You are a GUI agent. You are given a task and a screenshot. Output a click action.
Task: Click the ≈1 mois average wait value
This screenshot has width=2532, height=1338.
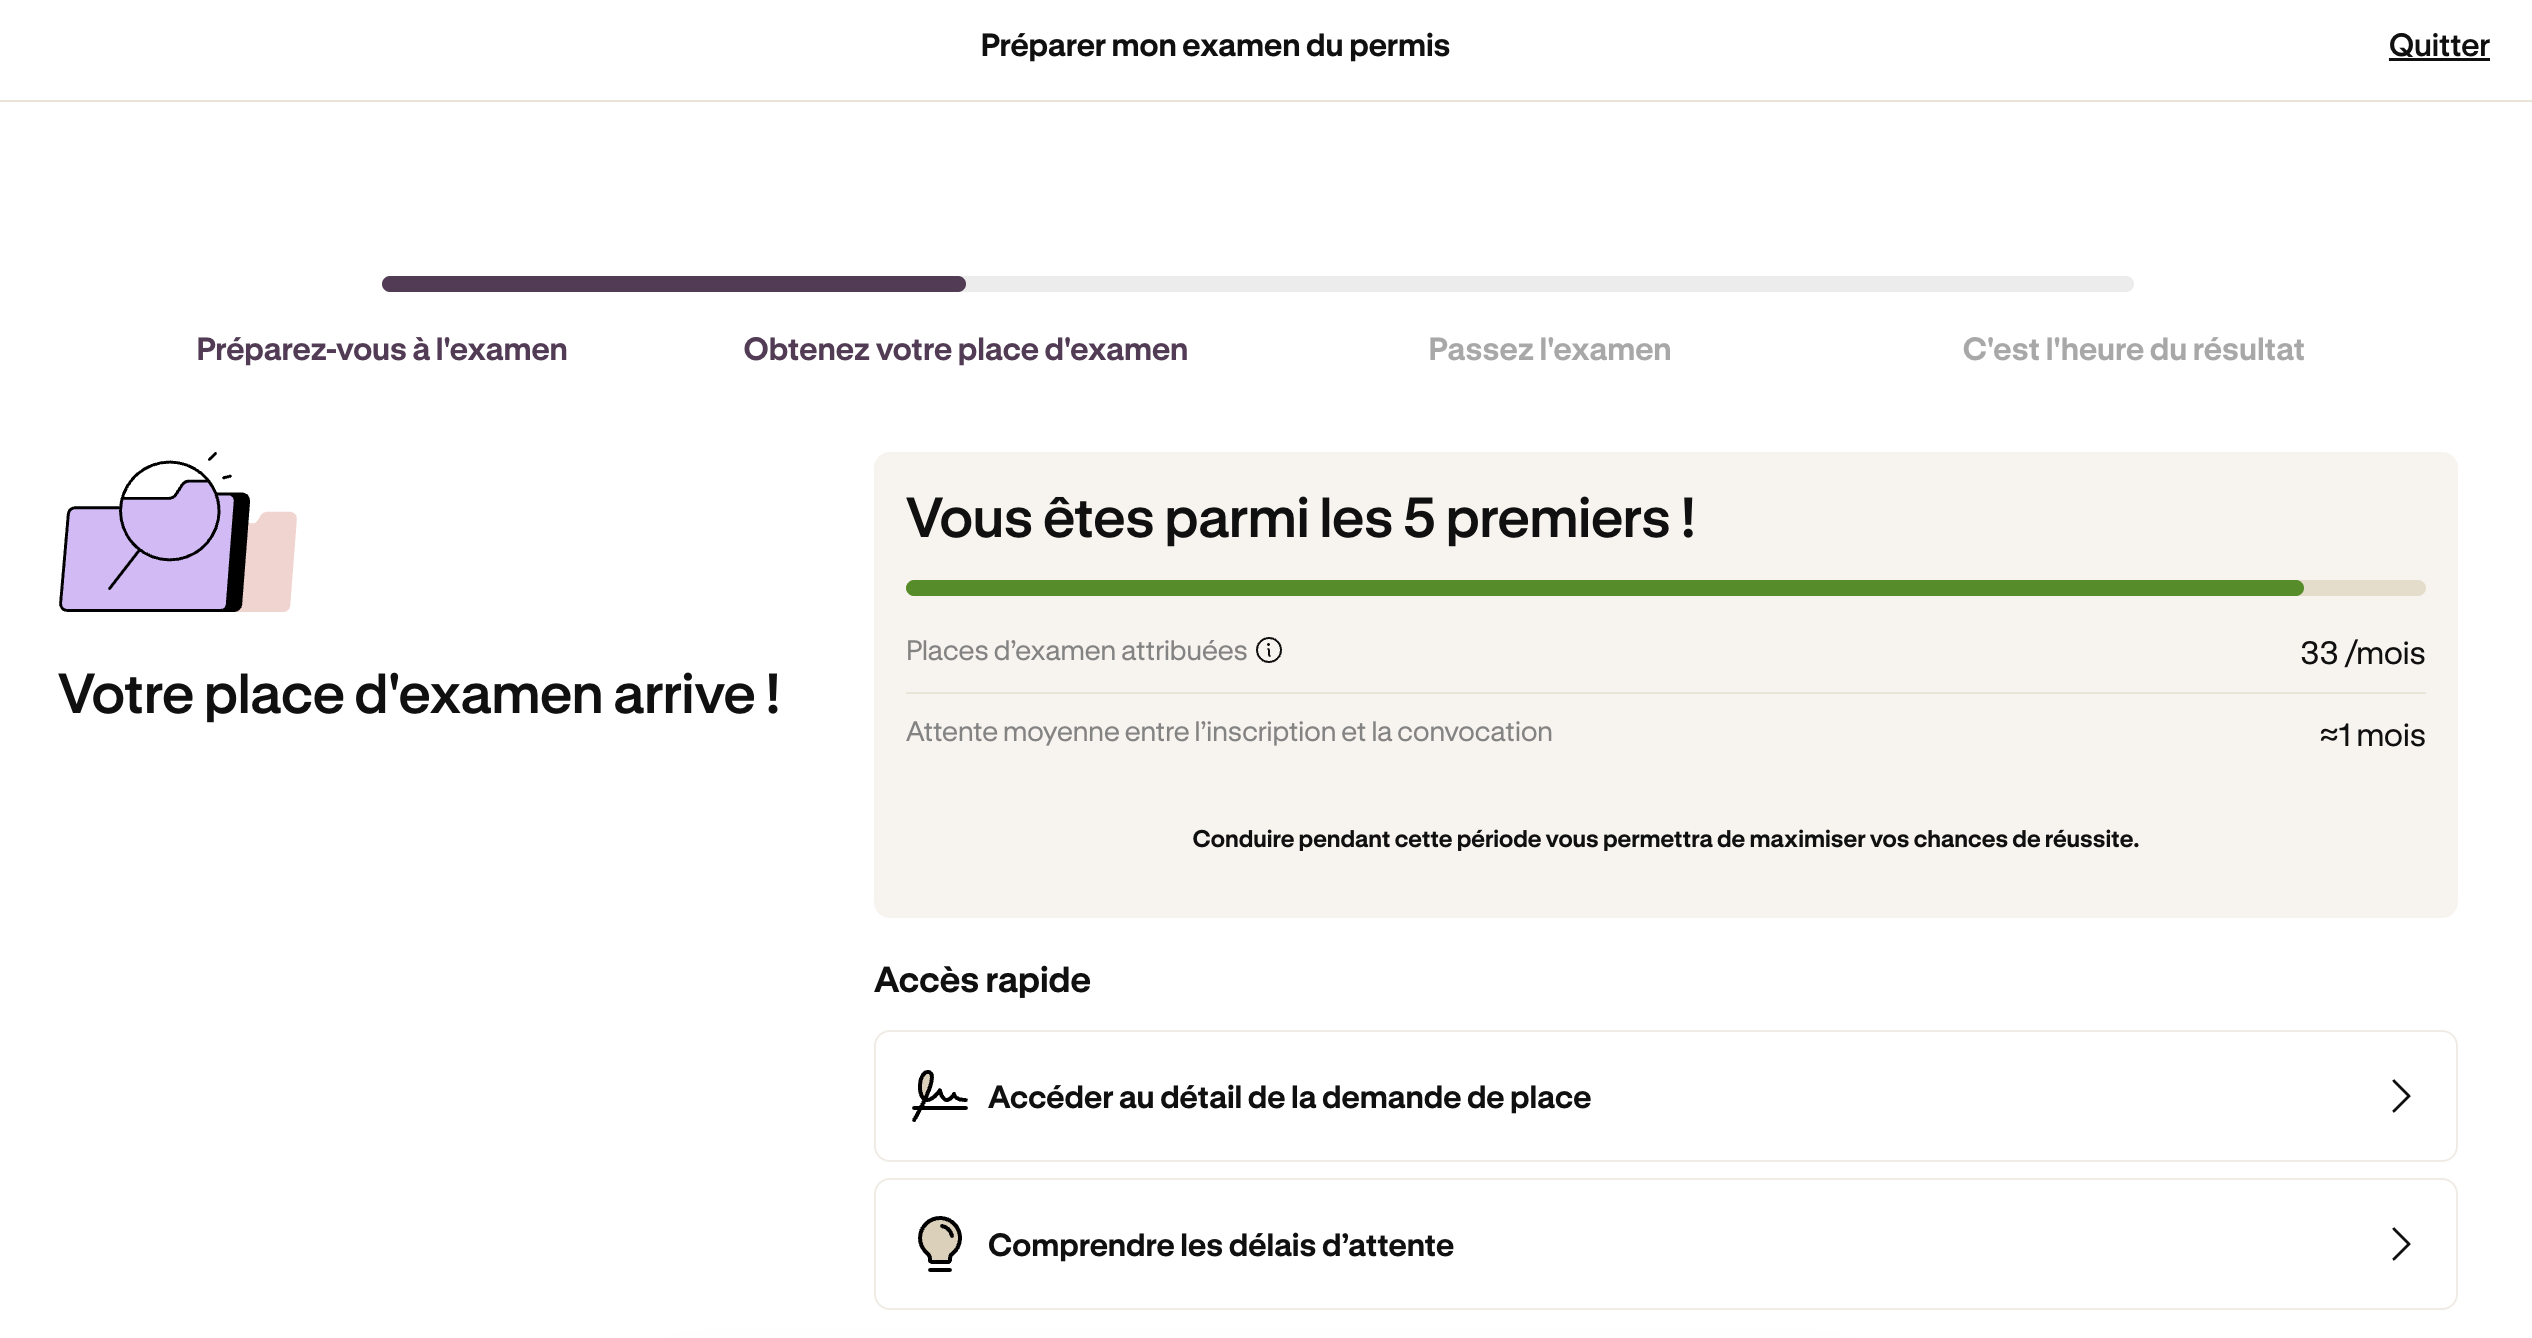(x=2372, y=735)
